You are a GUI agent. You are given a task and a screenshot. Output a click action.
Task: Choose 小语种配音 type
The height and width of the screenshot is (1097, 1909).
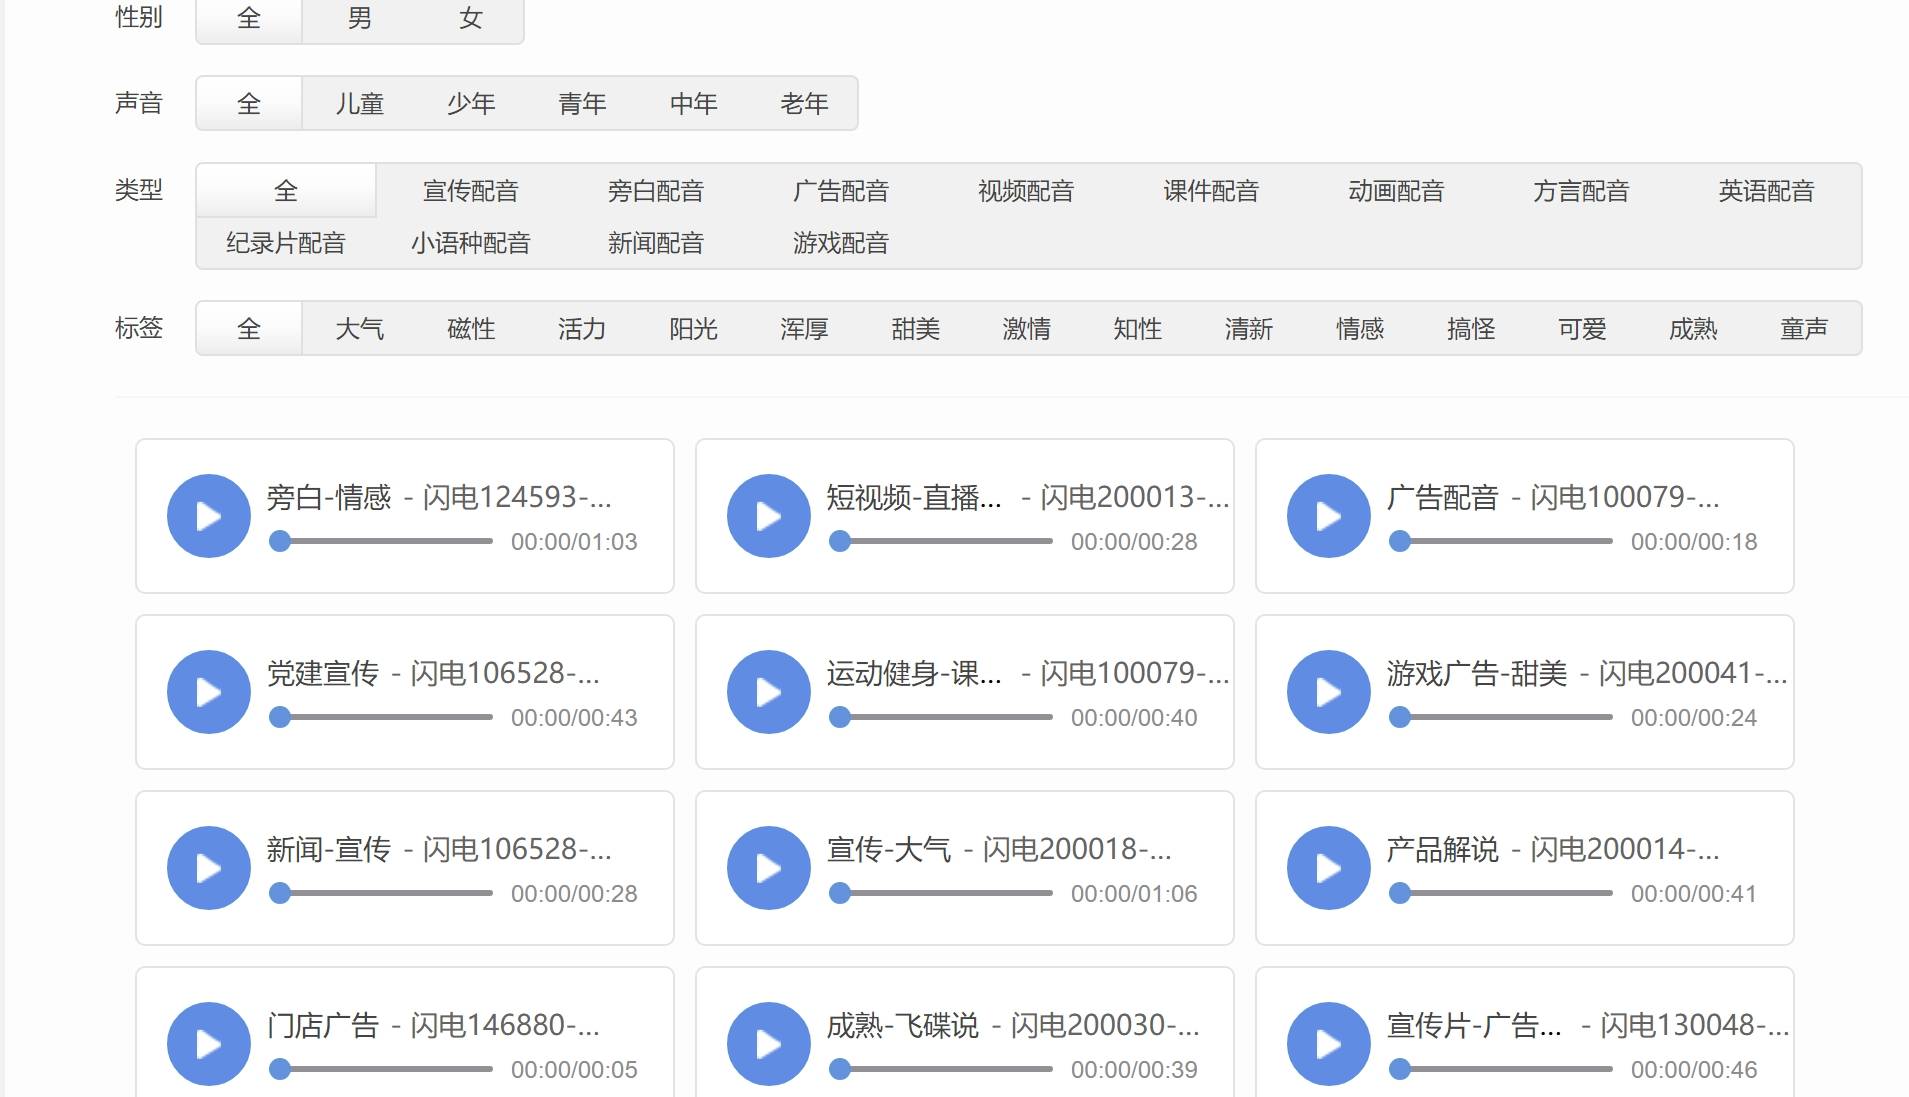(471, 242)
